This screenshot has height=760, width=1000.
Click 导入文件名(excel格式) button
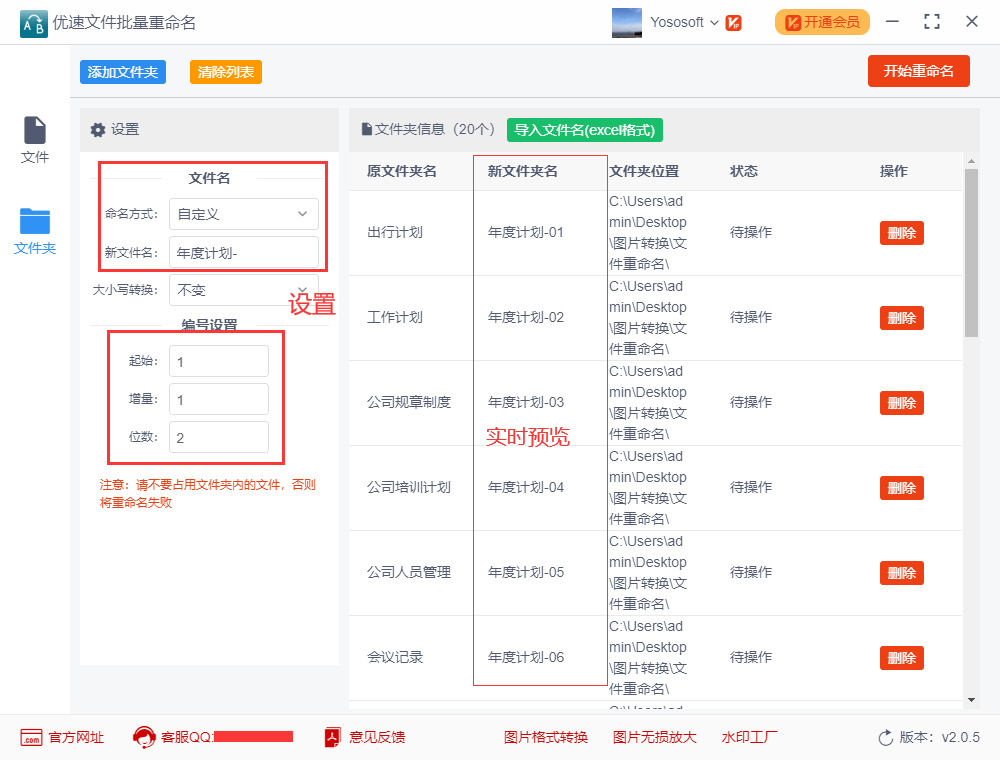tap(585, 130)
